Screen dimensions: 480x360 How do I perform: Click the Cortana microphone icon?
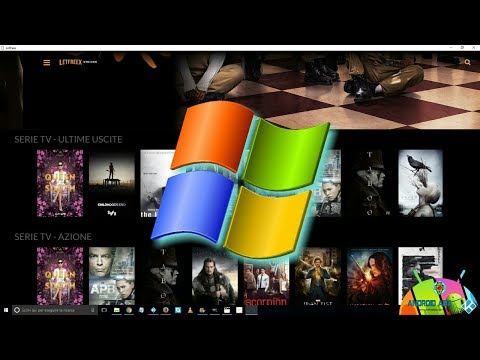pyautogui.click(x=92, y=310)
